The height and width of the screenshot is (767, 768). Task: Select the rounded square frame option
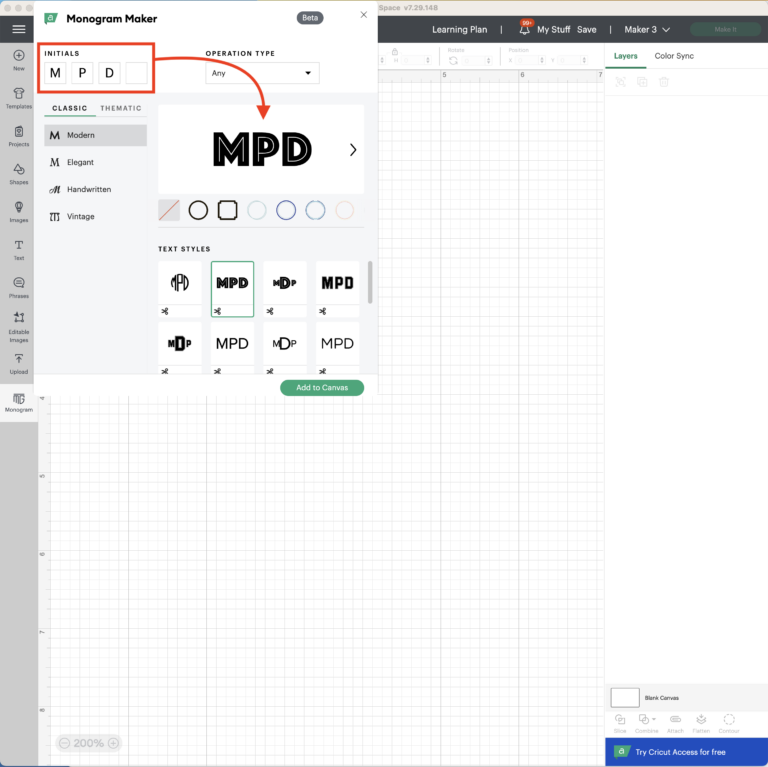coord(227,210)
